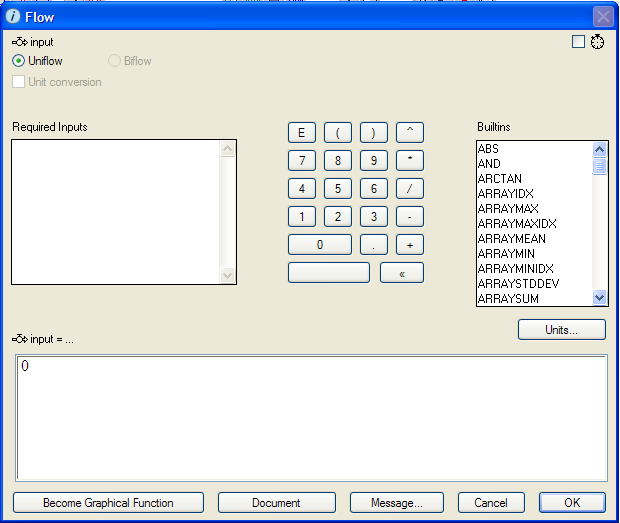Click the minus keypad button
Viewport: 620px width, 523px height.
pyautogui.click(x=410, y=217)
